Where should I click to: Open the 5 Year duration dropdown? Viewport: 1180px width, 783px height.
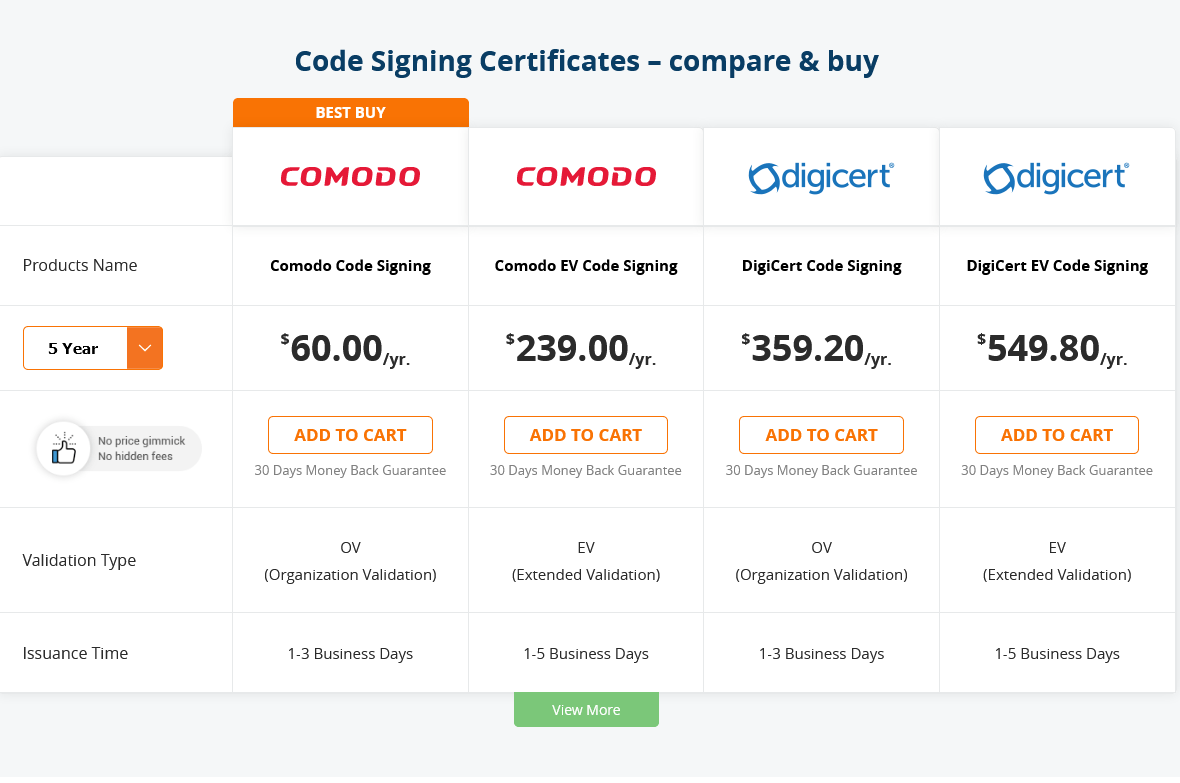pos(75,348)
